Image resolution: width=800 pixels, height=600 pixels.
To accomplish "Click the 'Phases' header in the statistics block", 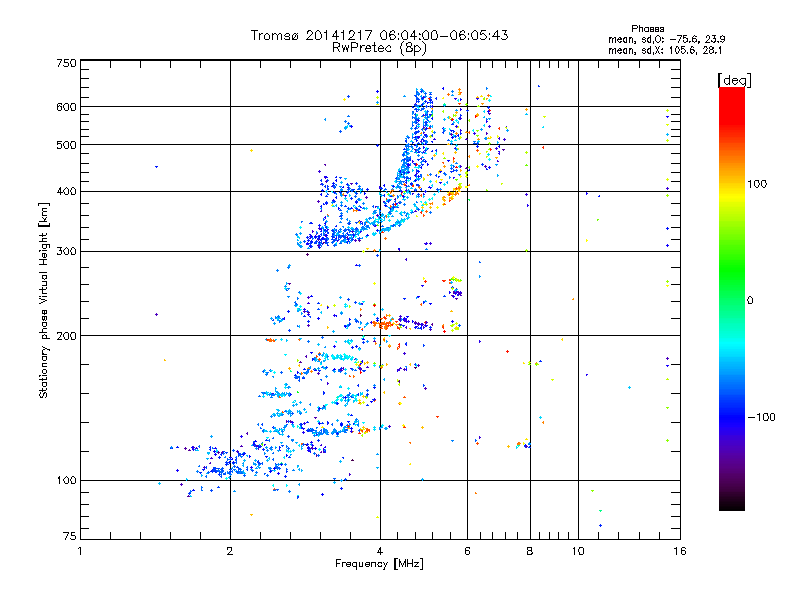I will 647,29.
